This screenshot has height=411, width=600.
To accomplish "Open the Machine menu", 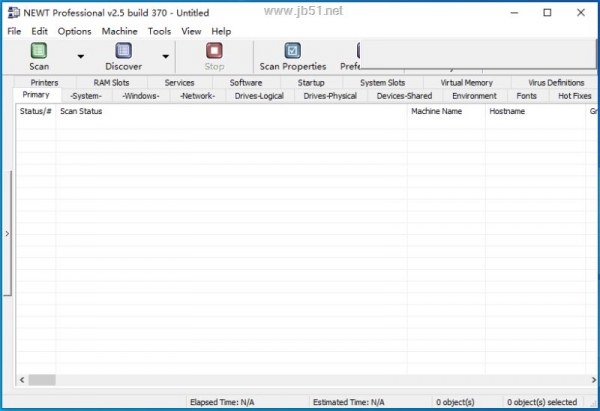I will [119, 31].
